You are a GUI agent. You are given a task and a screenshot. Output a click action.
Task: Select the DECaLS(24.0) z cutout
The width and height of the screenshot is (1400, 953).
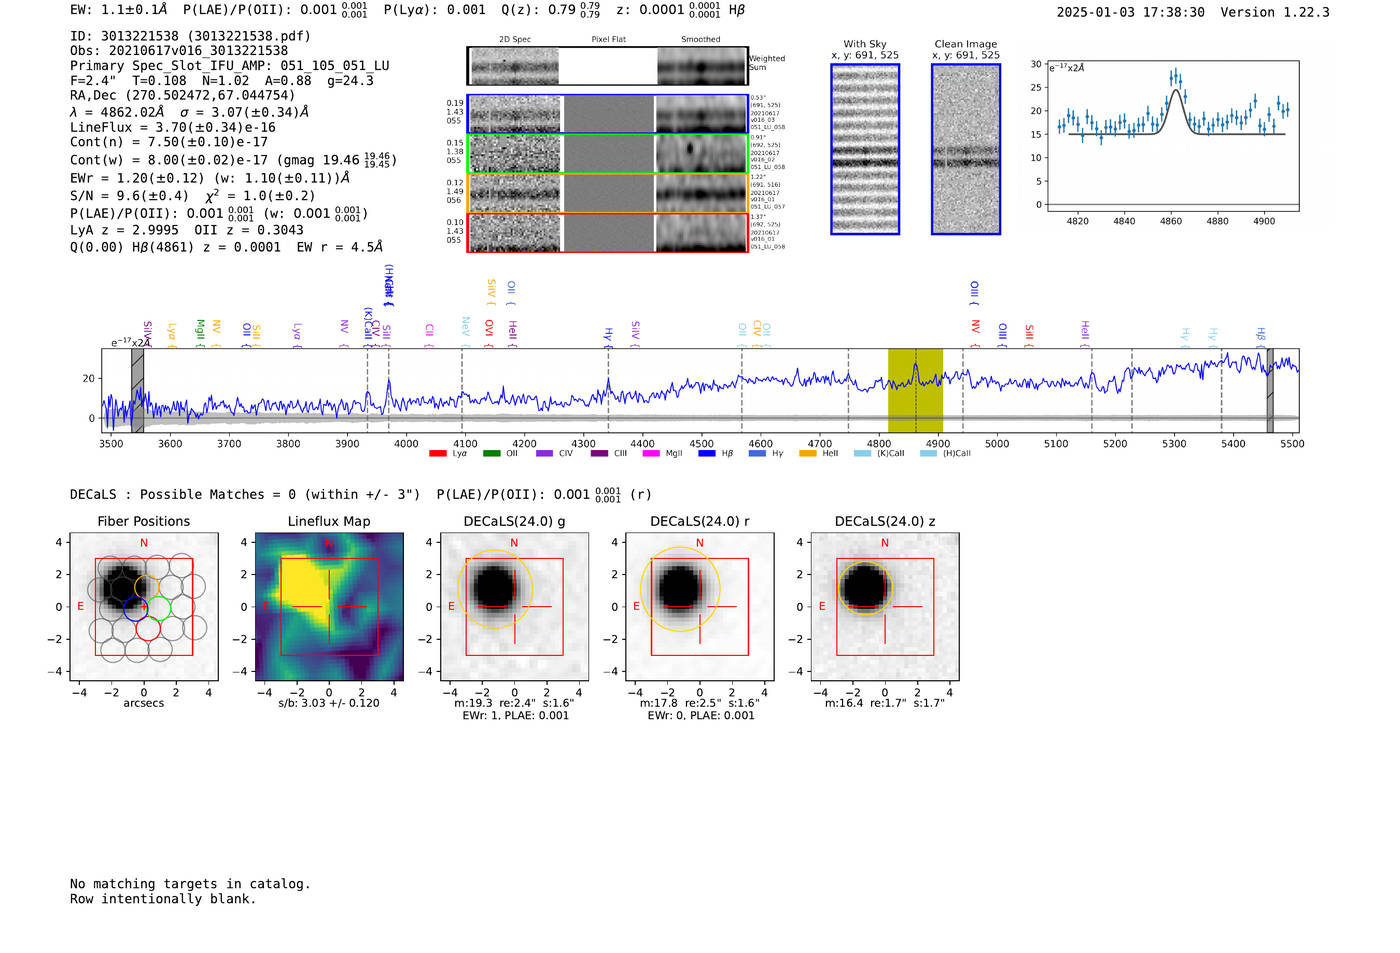tap(884, 607)
